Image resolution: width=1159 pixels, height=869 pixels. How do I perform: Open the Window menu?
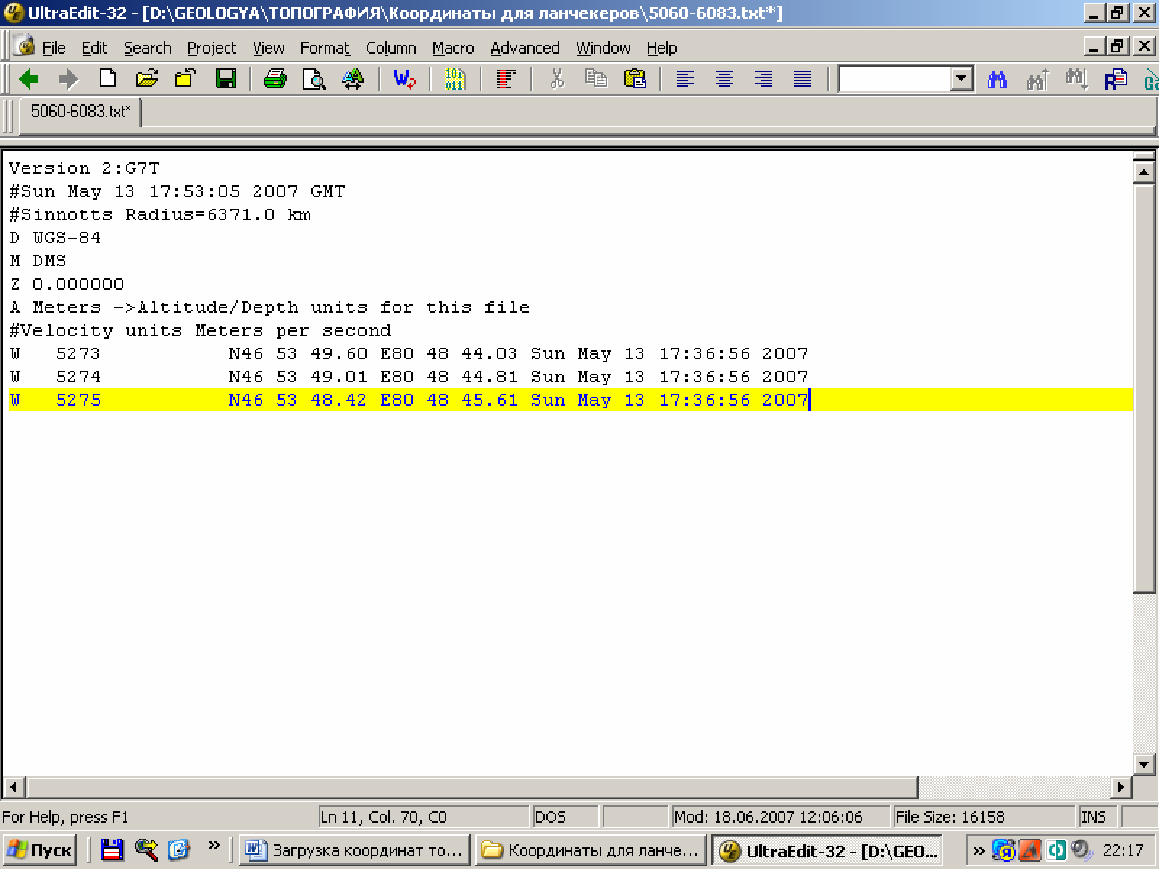603,48
